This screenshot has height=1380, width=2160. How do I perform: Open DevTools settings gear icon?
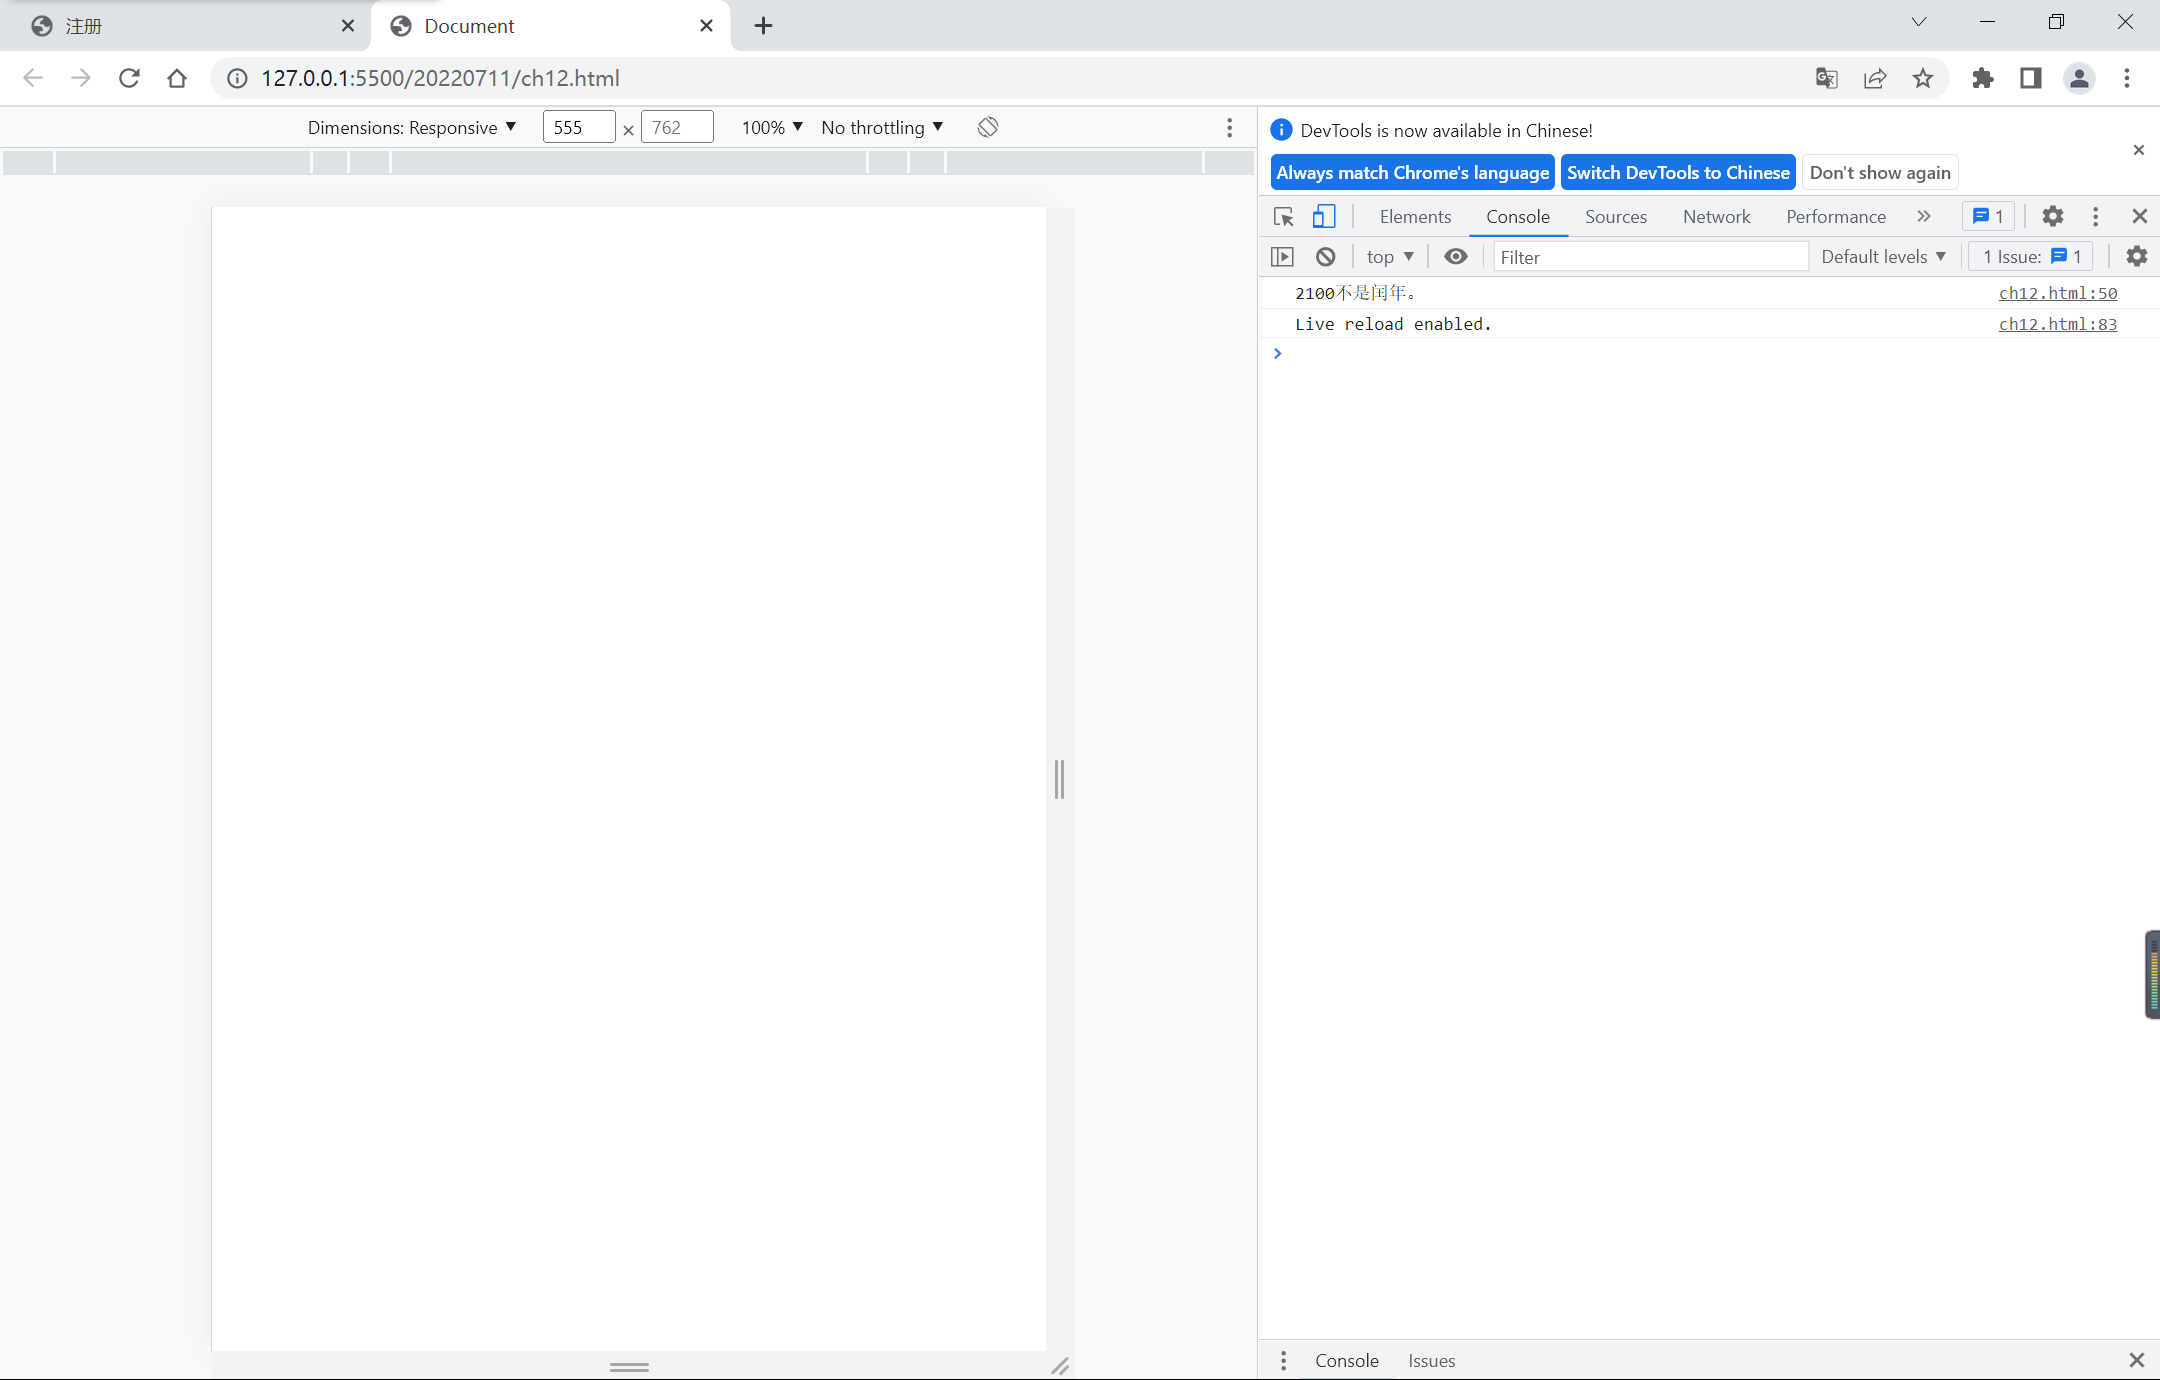click(x=2053, y=216)
